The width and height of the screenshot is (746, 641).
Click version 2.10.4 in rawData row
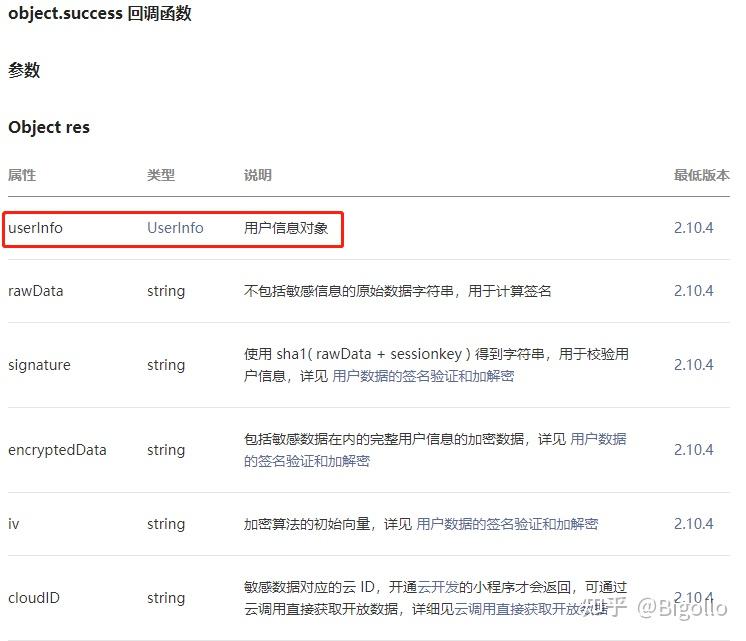click(694, 291)
